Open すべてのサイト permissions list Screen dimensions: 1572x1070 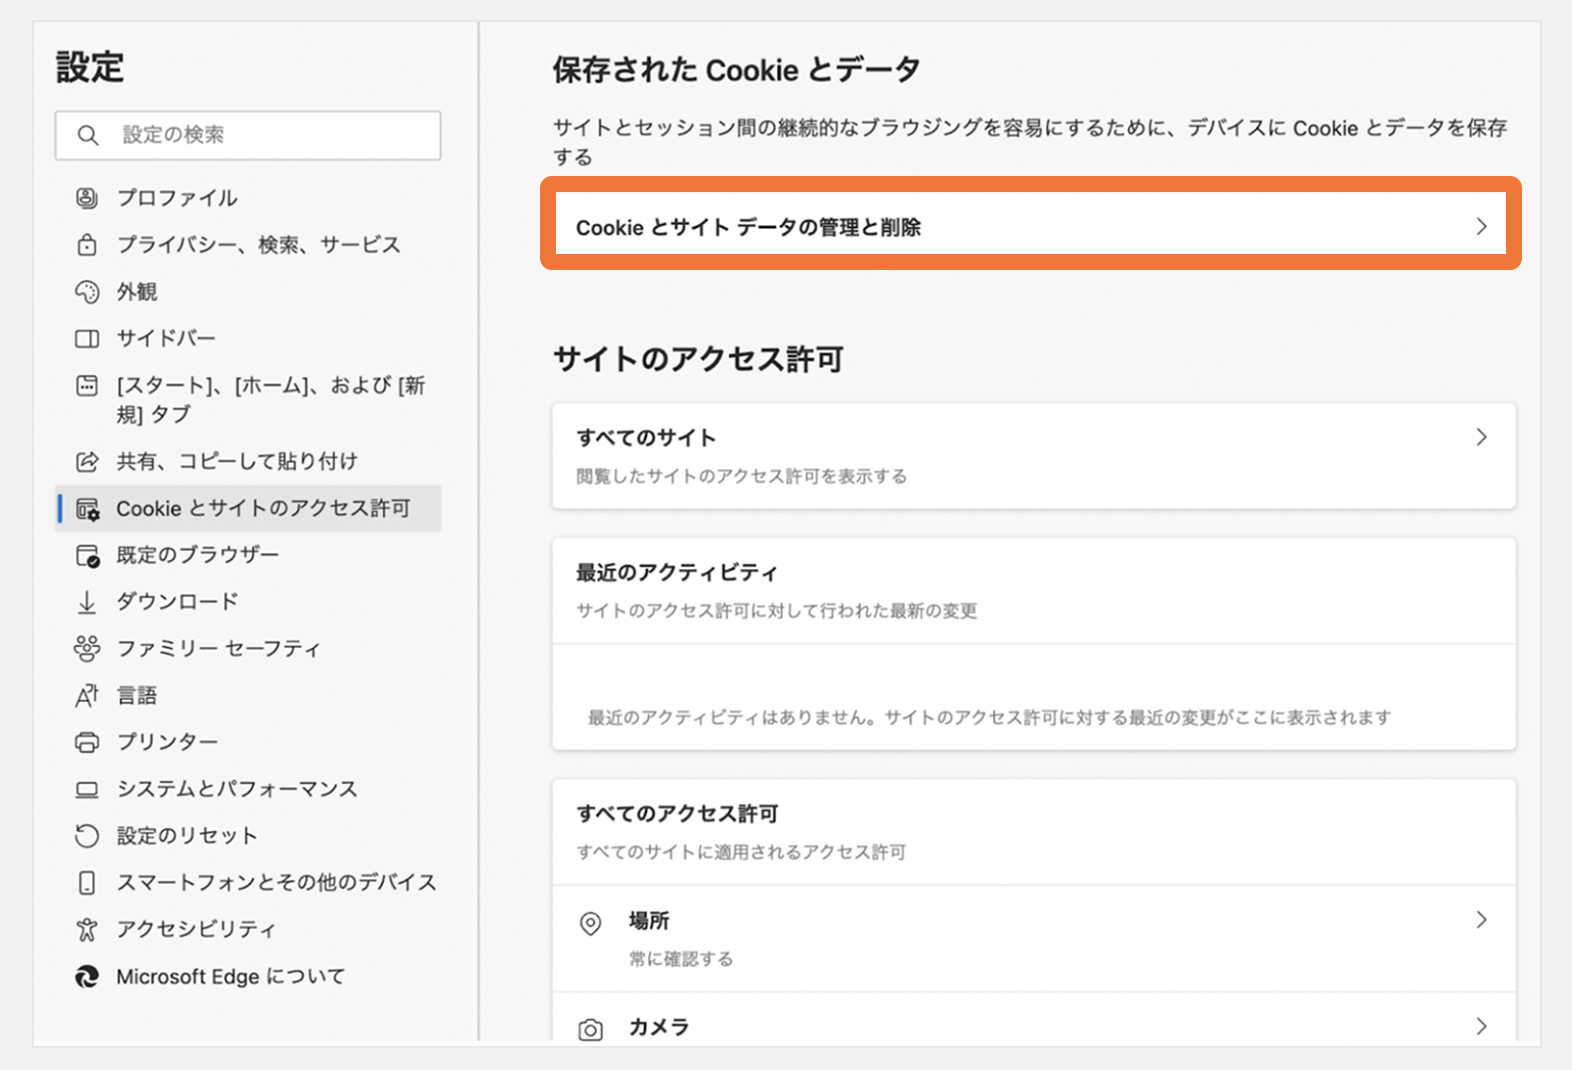click(x=1034, y=456)
